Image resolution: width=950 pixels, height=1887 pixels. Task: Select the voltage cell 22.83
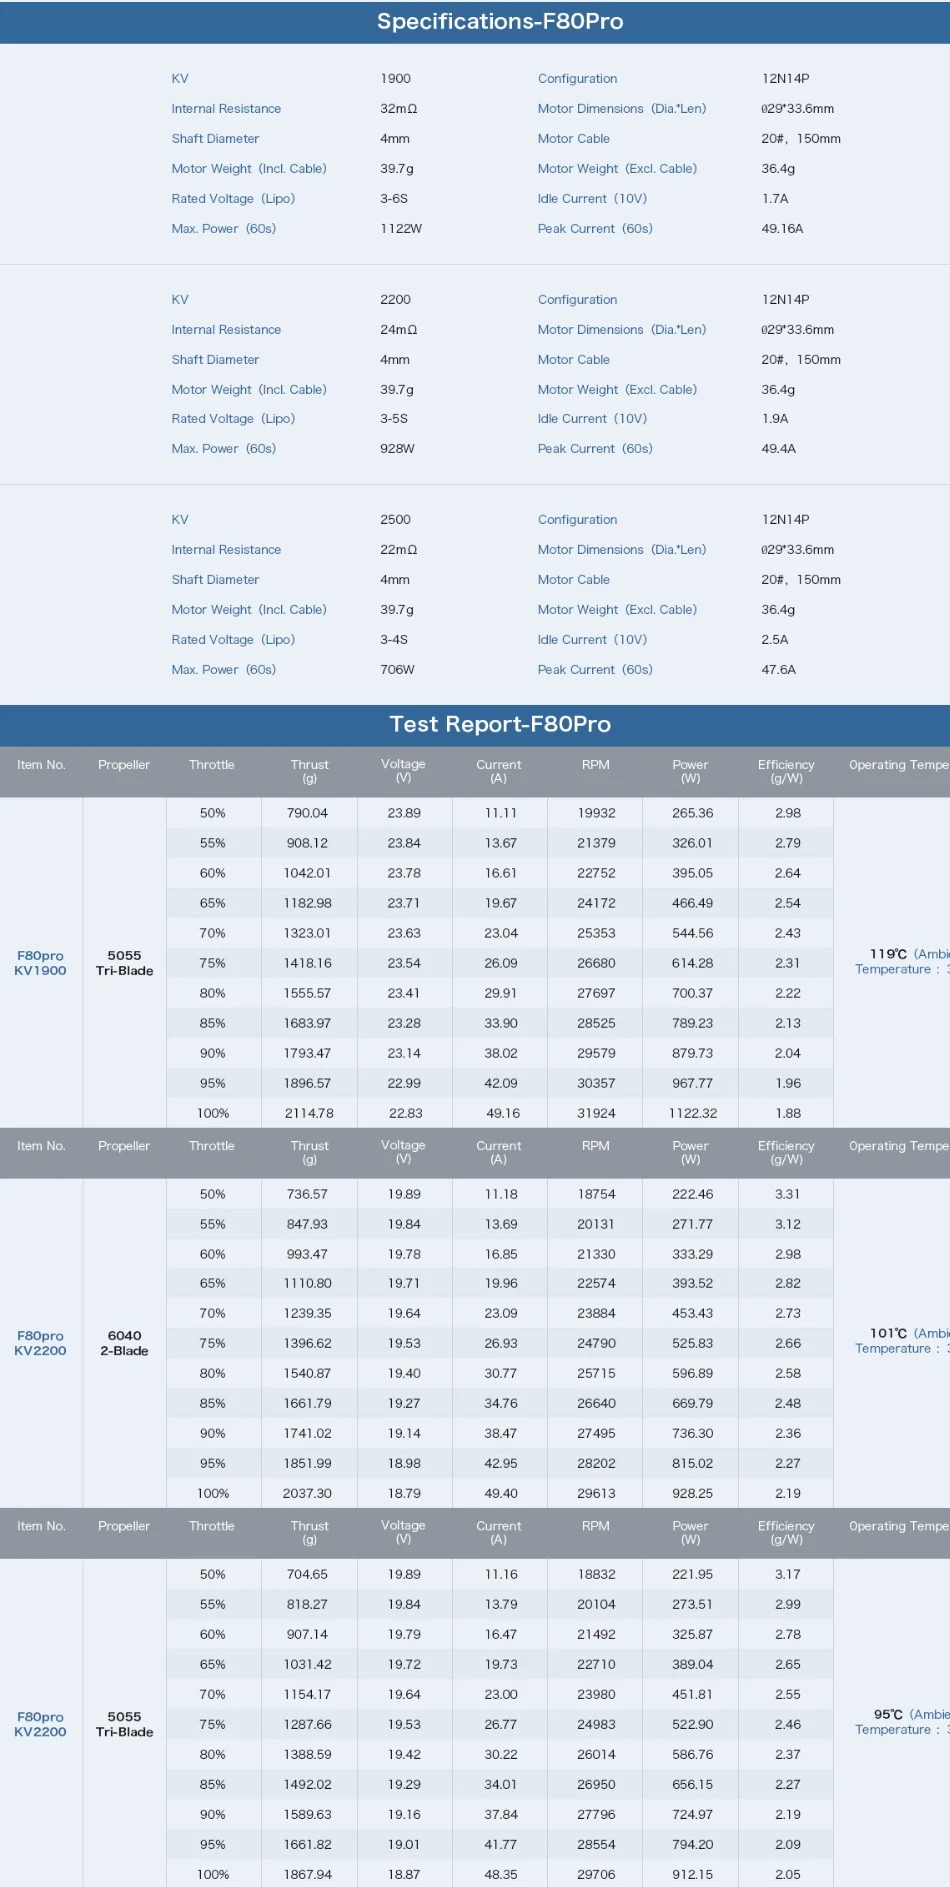pyautogui.click(x=405, y=1113)
